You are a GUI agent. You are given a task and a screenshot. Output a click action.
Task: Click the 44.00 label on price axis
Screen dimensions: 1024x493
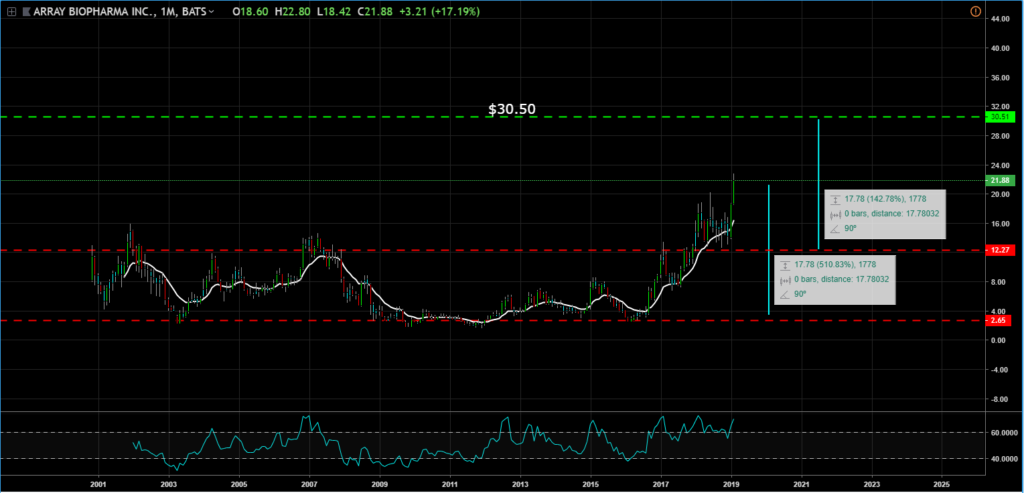1000,19
